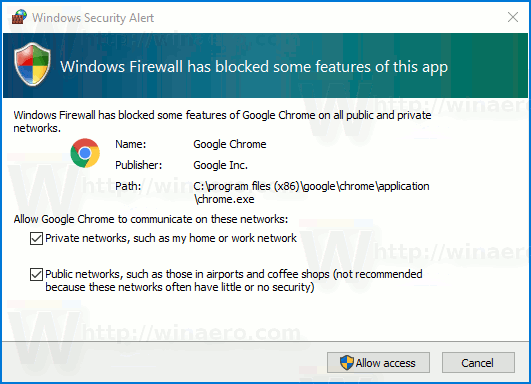The image size is (531, 384).
Task: Click the Windows Security shield icon
Action: click(x=33, y=64)
